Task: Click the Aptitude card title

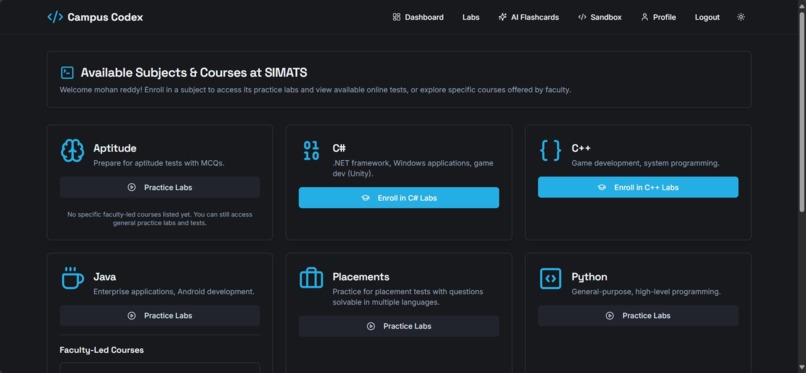Action: pos(115,148)
